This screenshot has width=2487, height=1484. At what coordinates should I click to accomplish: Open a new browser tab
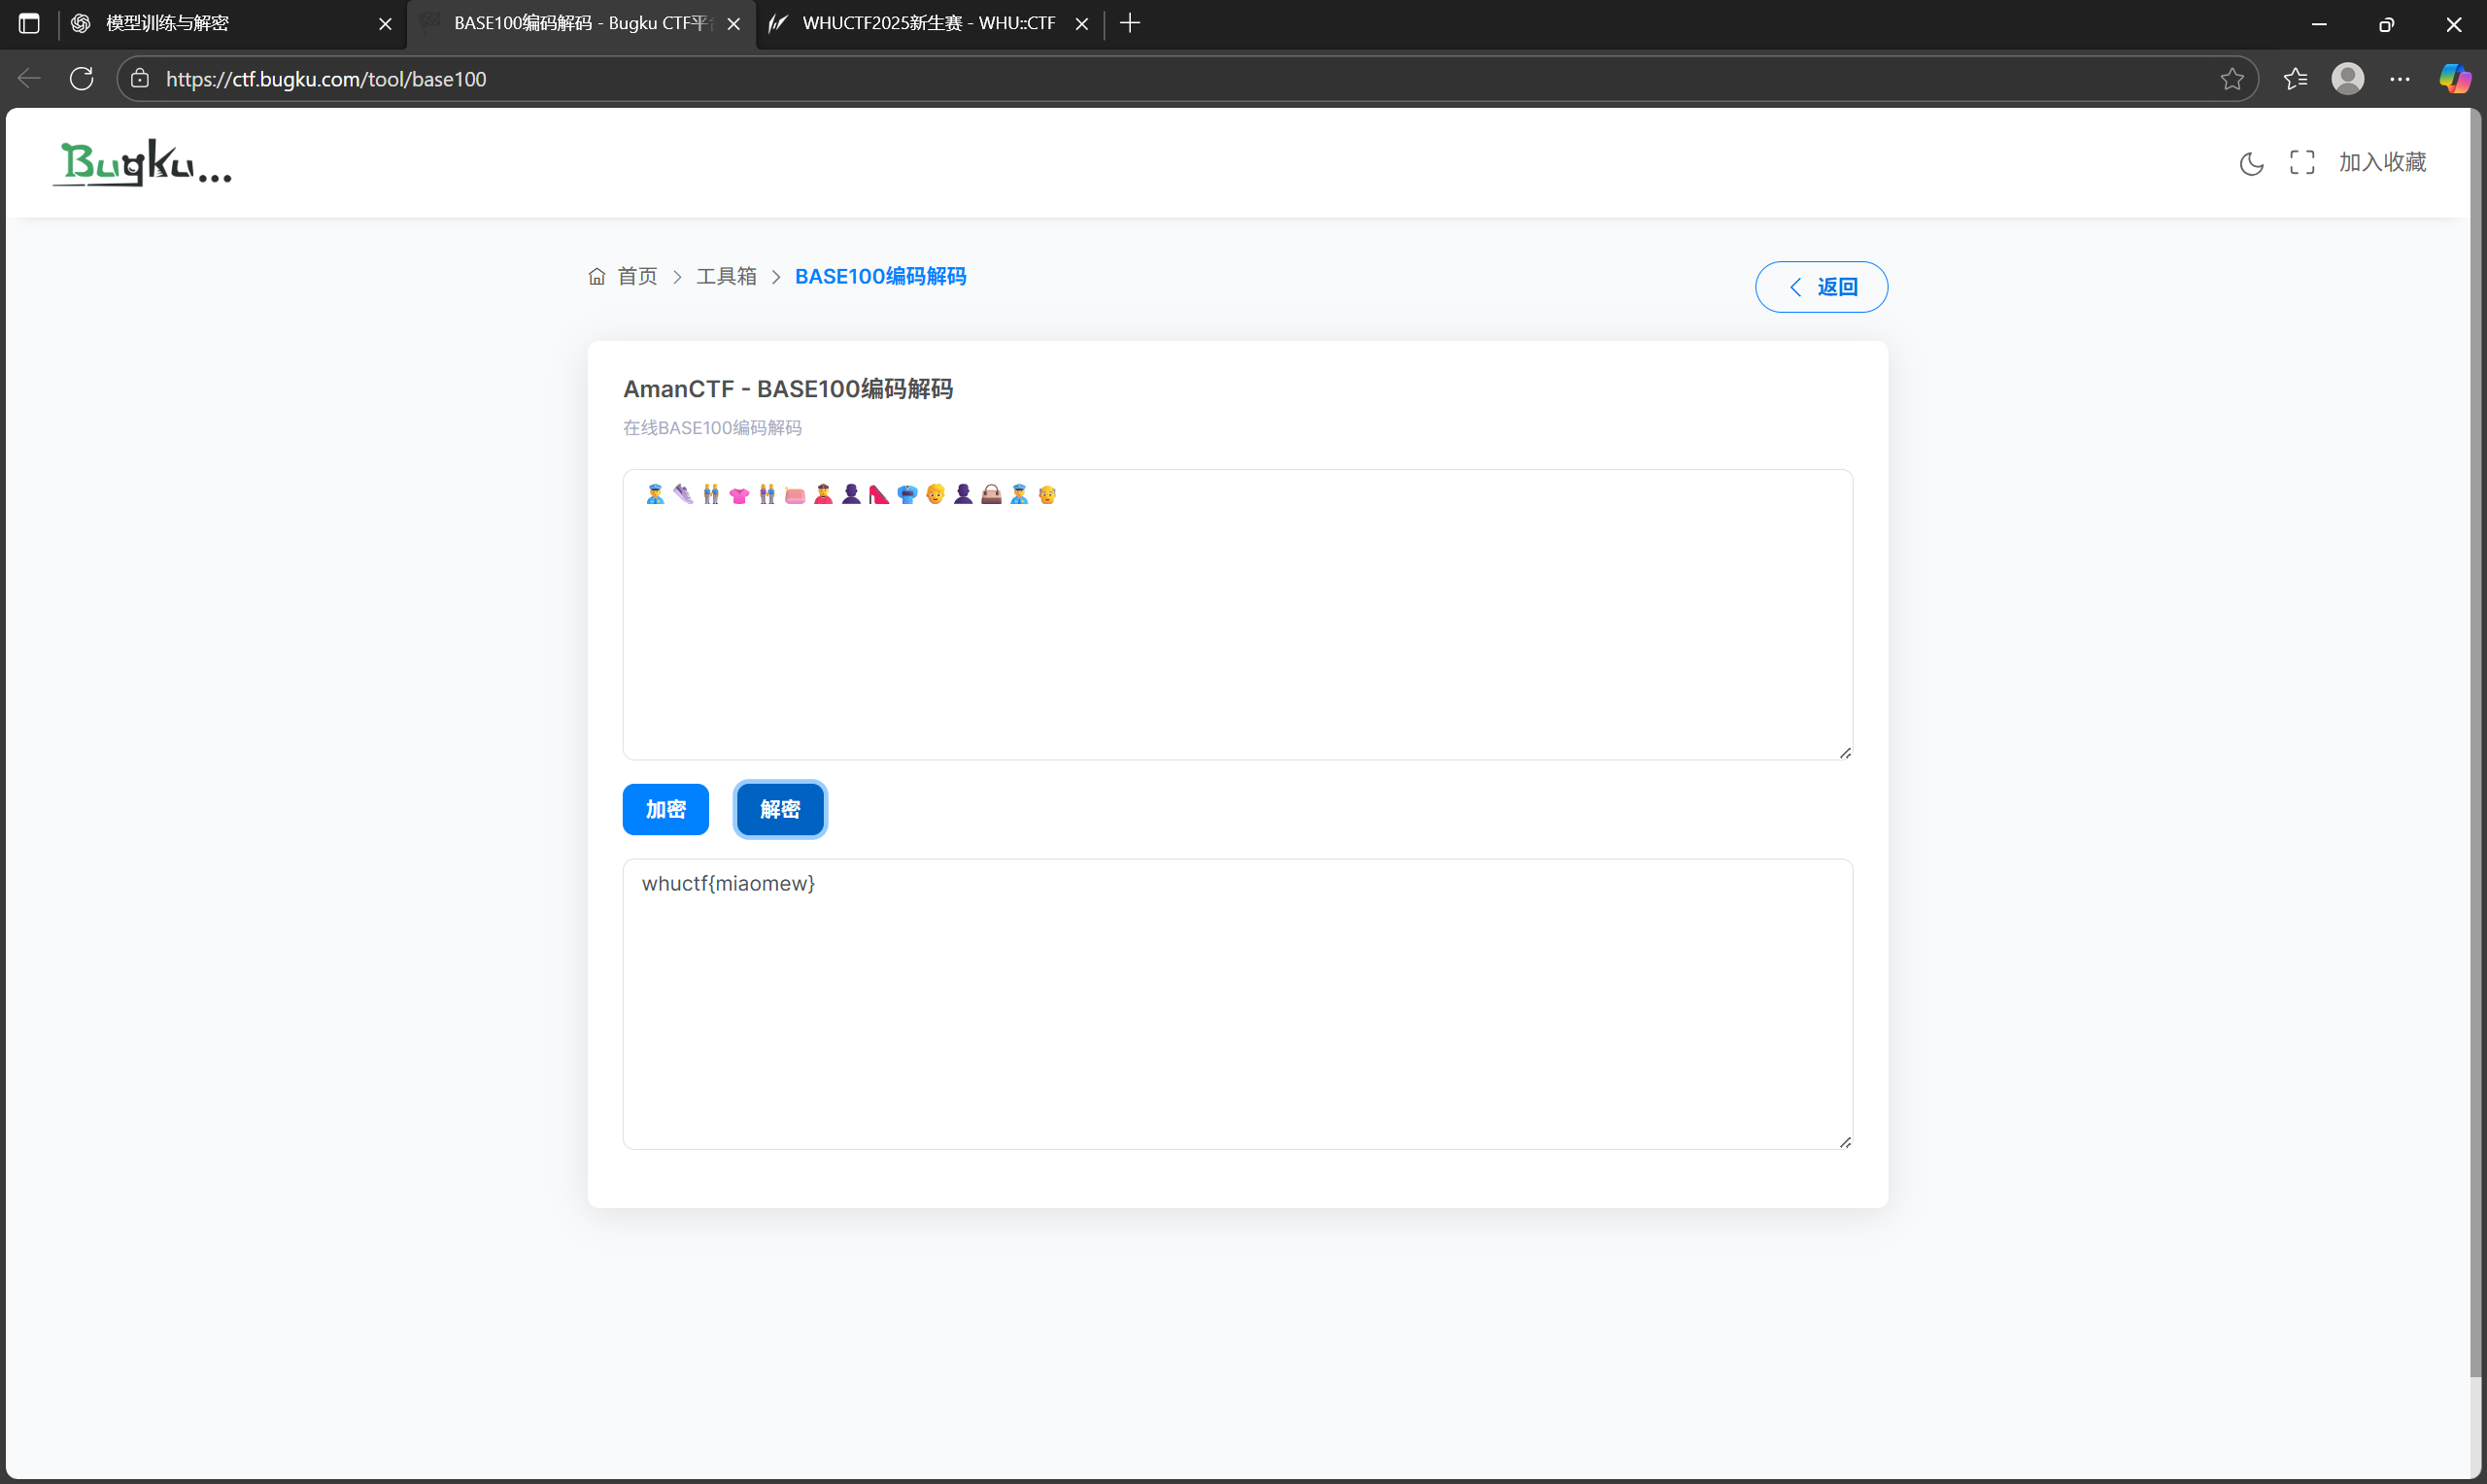pos(1130,23)
